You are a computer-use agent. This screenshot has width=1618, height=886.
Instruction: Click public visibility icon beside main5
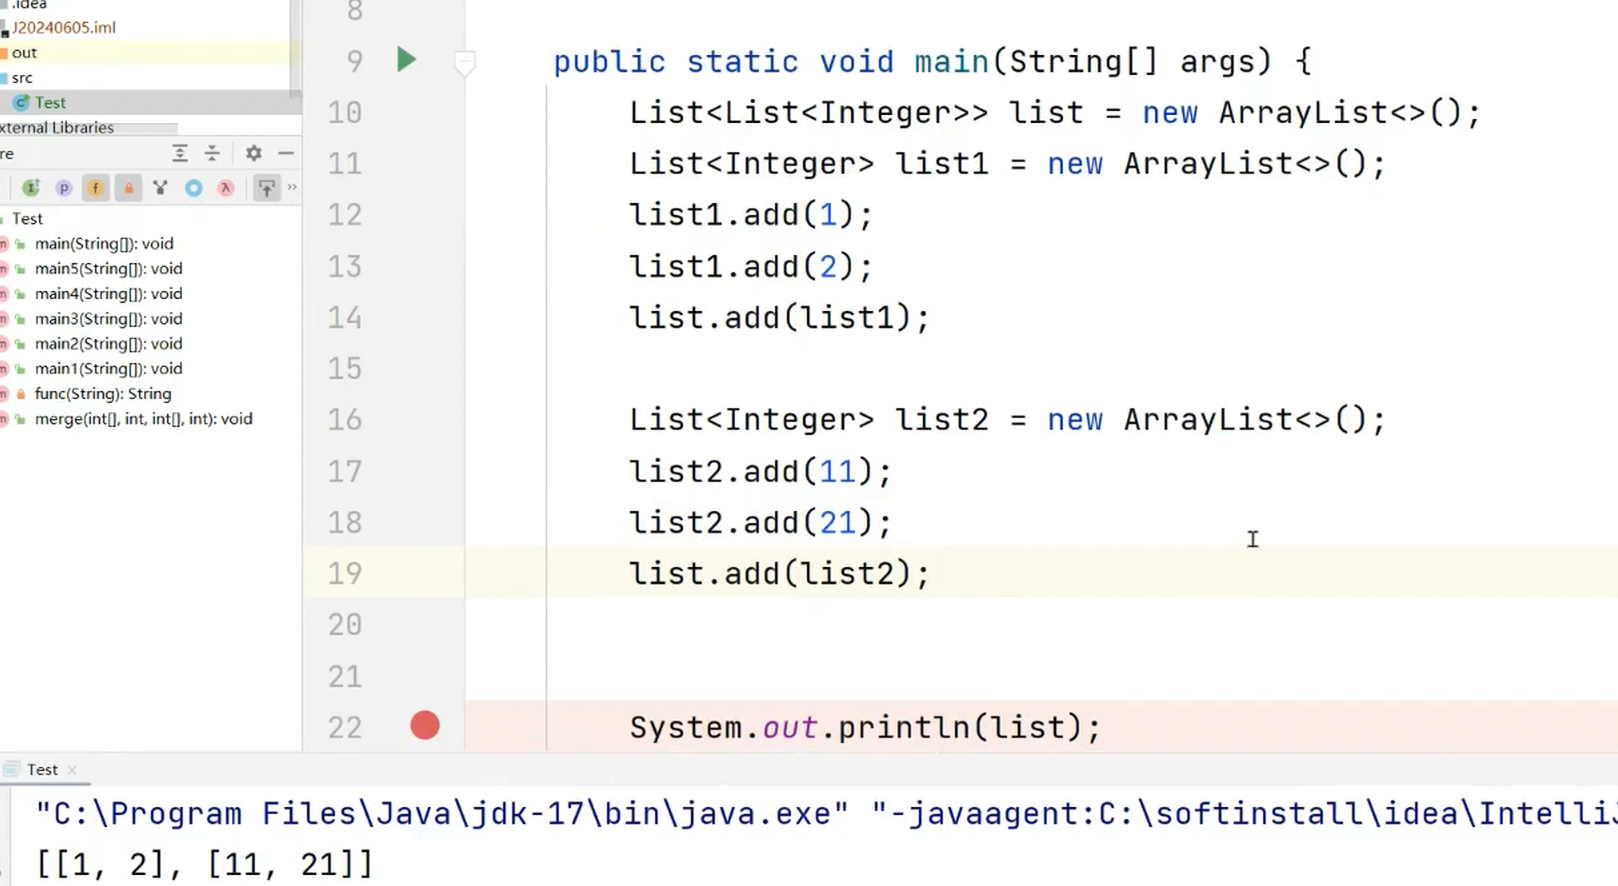20,269
